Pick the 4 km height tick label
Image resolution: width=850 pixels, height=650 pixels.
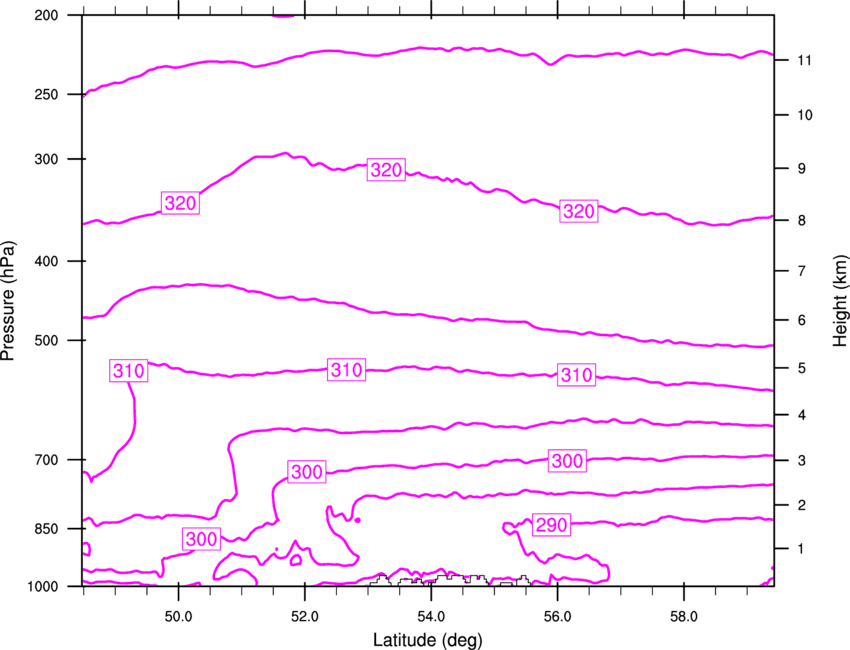click(802, 415)
